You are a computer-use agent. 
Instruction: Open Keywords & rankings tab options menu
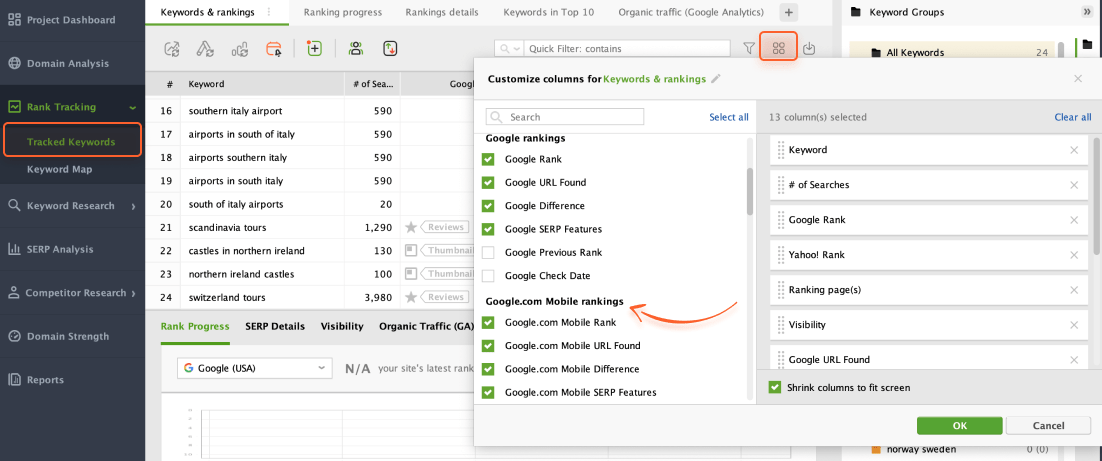coord(269,12)
